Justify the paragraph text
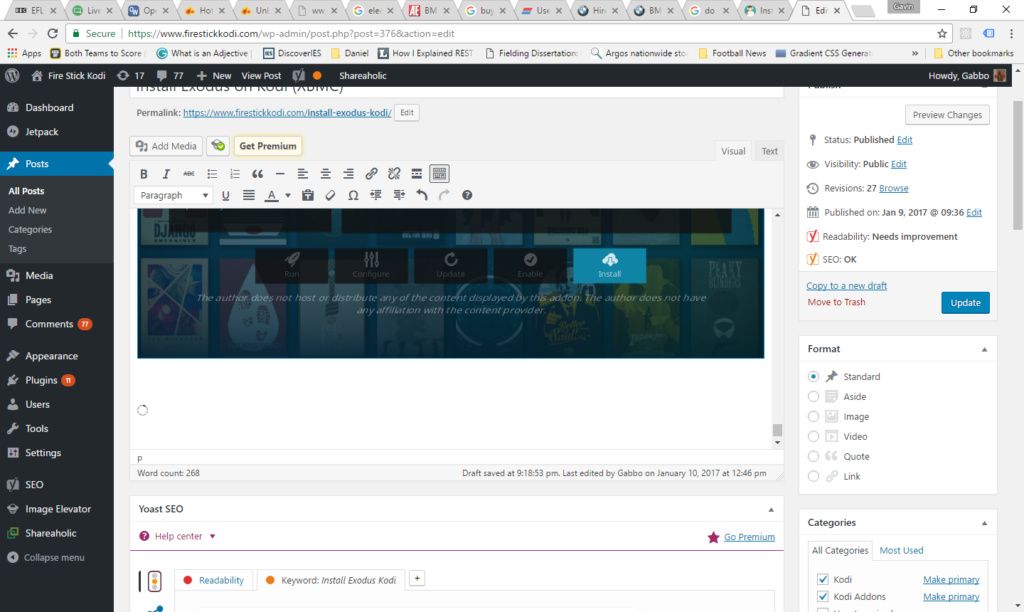This screenshot has height=612, width=1024. pos(249,195)
